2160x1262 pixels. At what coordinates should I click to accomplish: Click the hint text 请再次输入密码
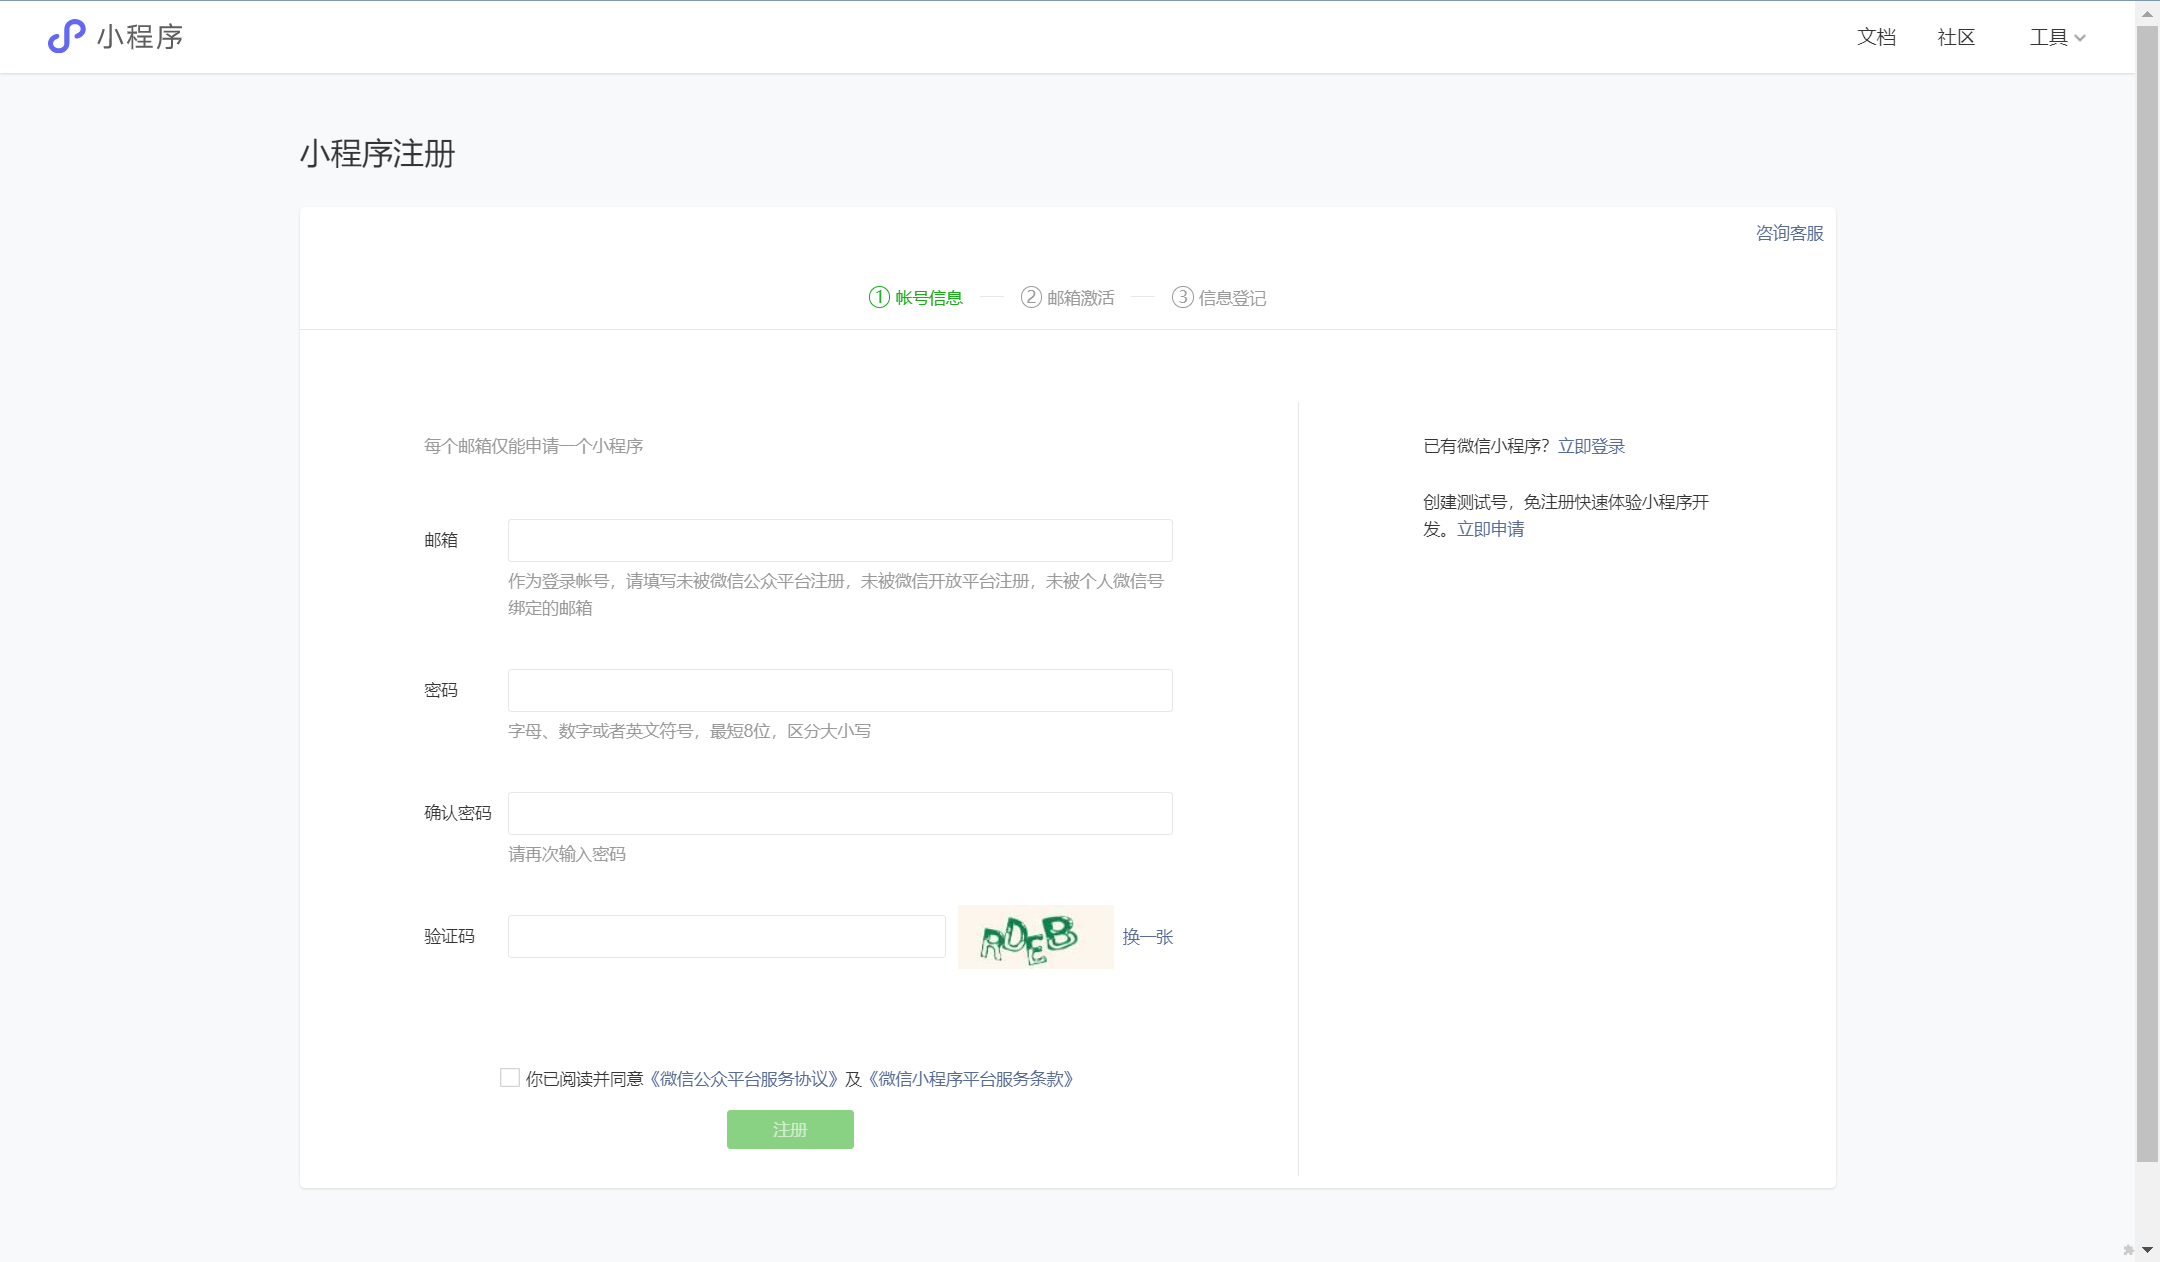pos(567,854)
